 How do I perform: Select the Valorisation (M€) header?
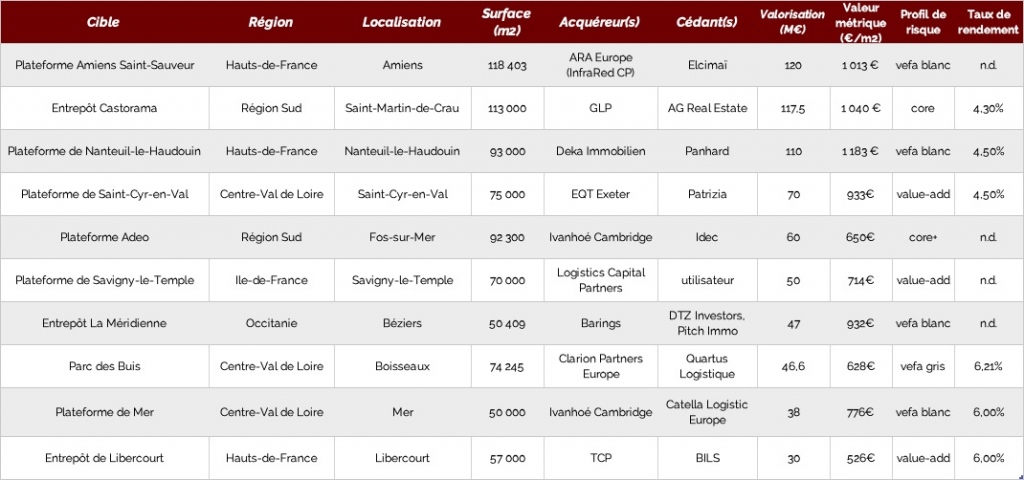tap(793, 22)
